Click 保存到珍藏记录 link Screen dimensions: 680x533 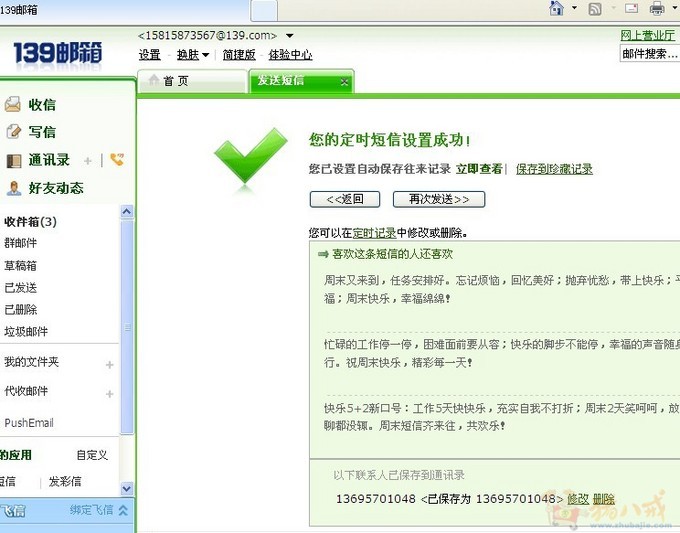(x=554, y=169)
